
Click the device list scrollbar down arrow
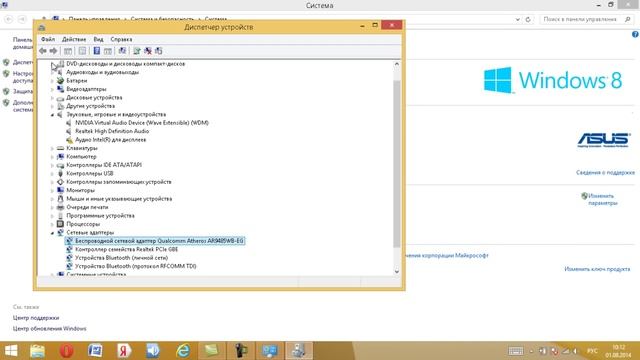(x=397, y=271)
